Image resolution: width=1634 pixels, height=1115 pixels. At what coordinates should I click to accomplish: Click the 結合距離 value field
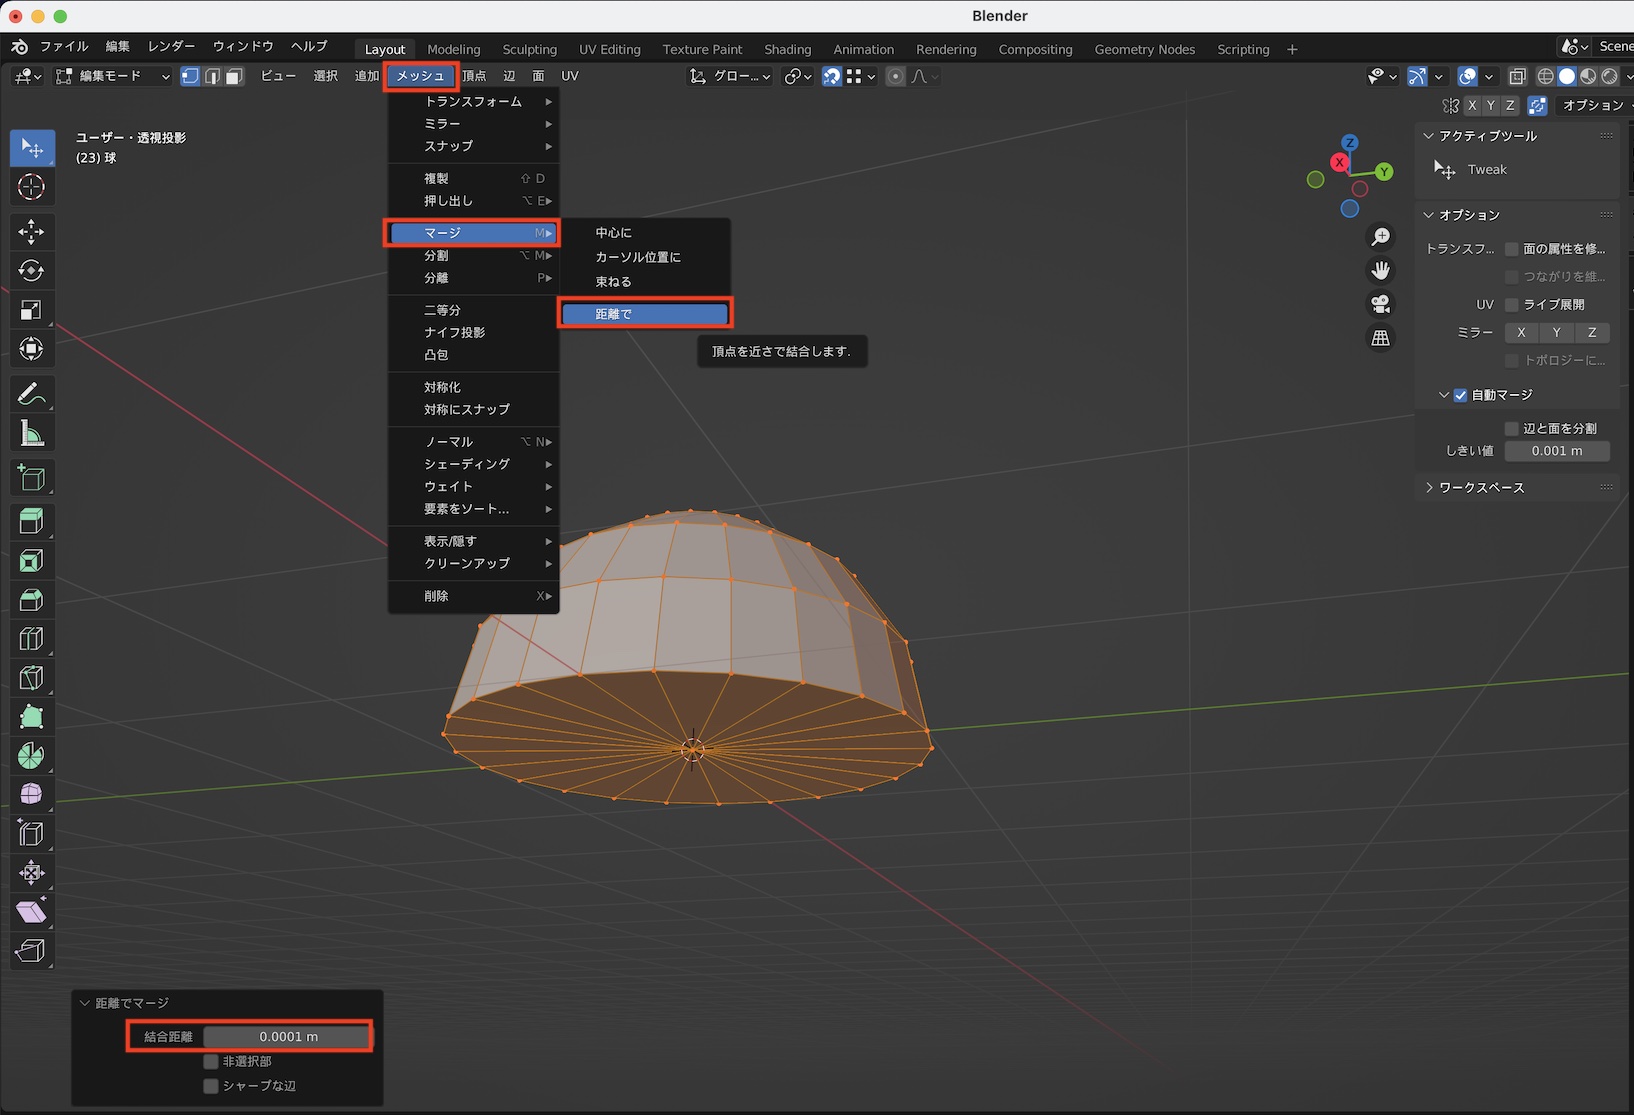287,1036
